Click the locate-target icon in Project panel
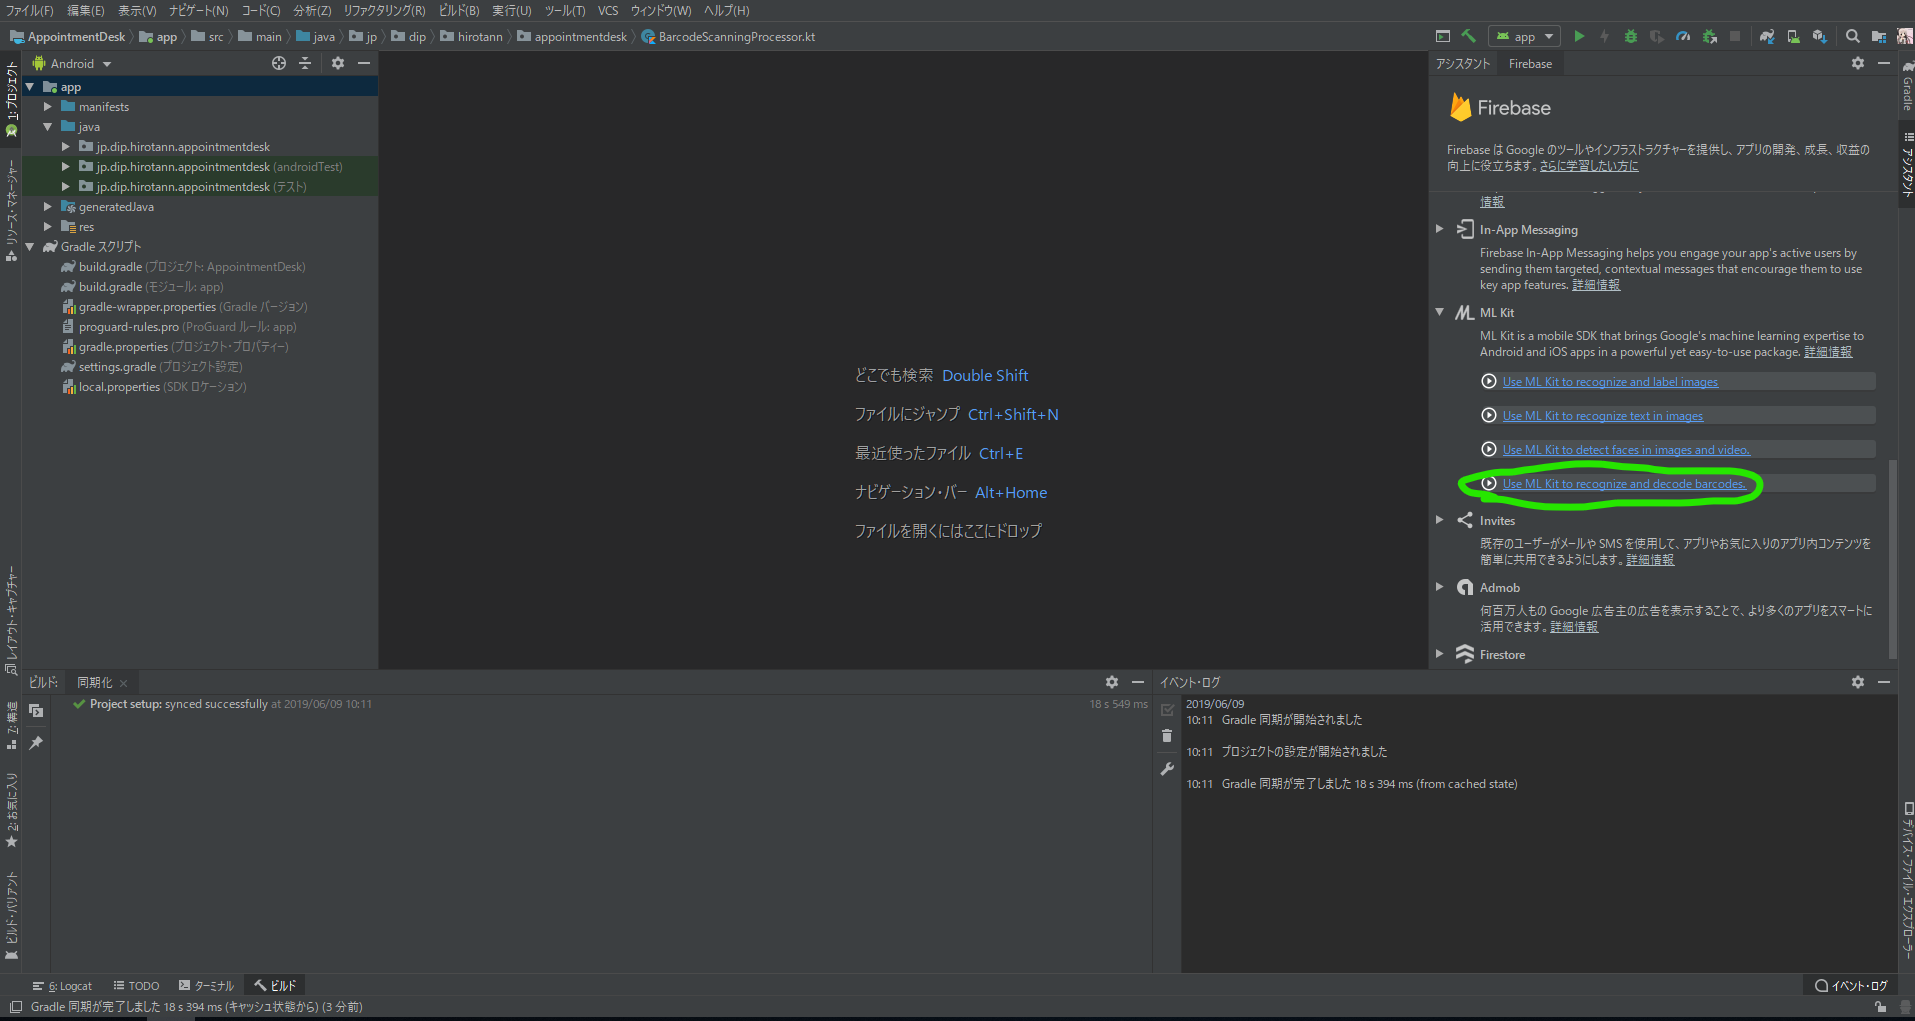This screenshot has width=1915, height=1021. [279, 63]
